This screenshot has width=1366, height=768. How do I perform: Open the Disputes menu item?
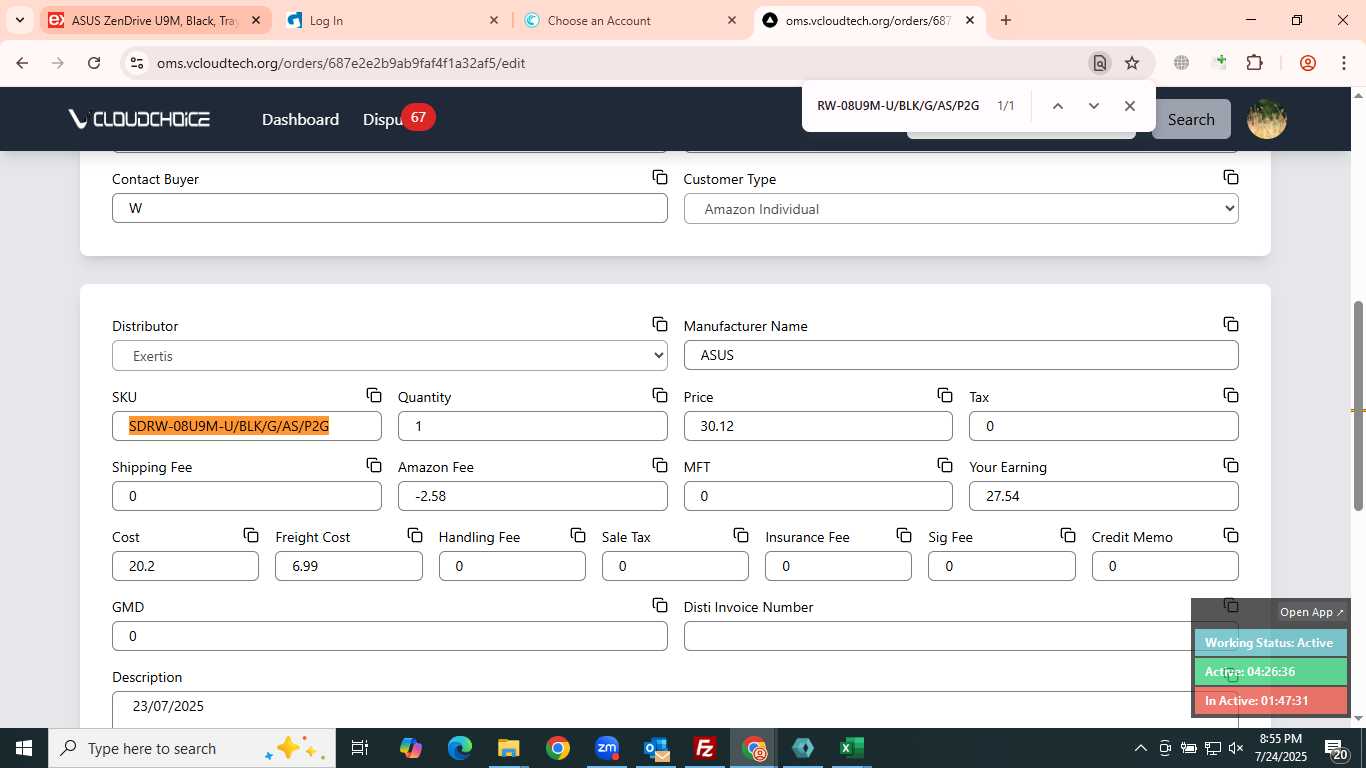click(x=383, y=119)
